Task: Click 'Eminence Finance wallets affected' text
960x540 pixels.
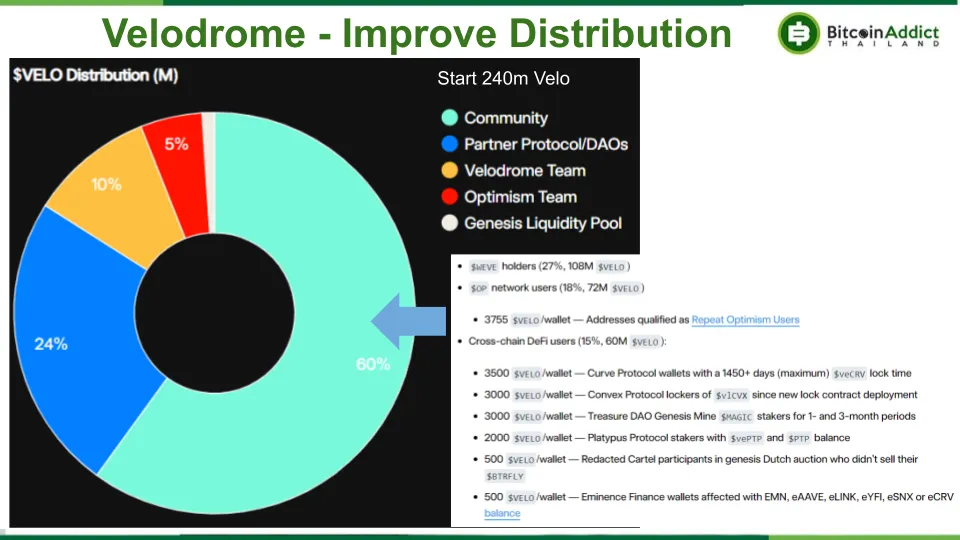Action: 653,497
